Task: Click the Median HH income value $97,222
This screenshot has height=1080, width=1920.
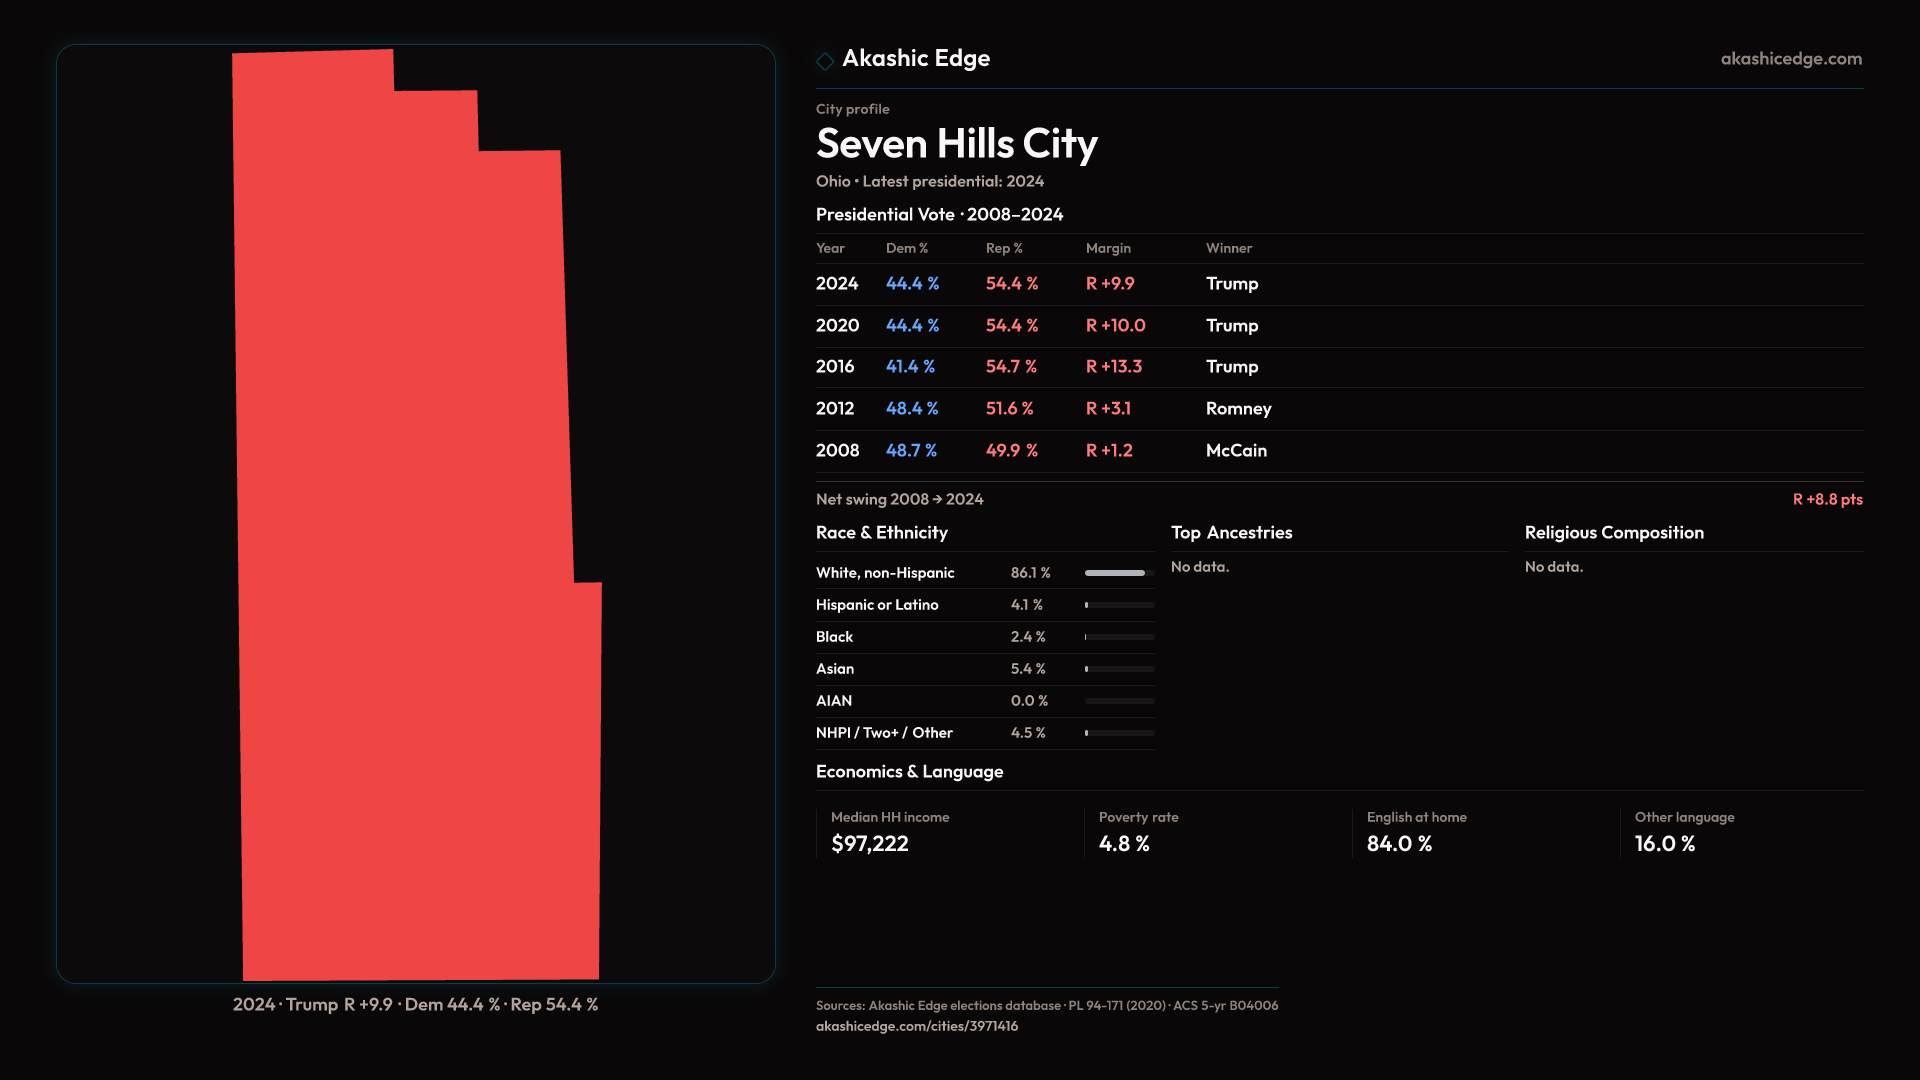Action: [x=869, y=844]
